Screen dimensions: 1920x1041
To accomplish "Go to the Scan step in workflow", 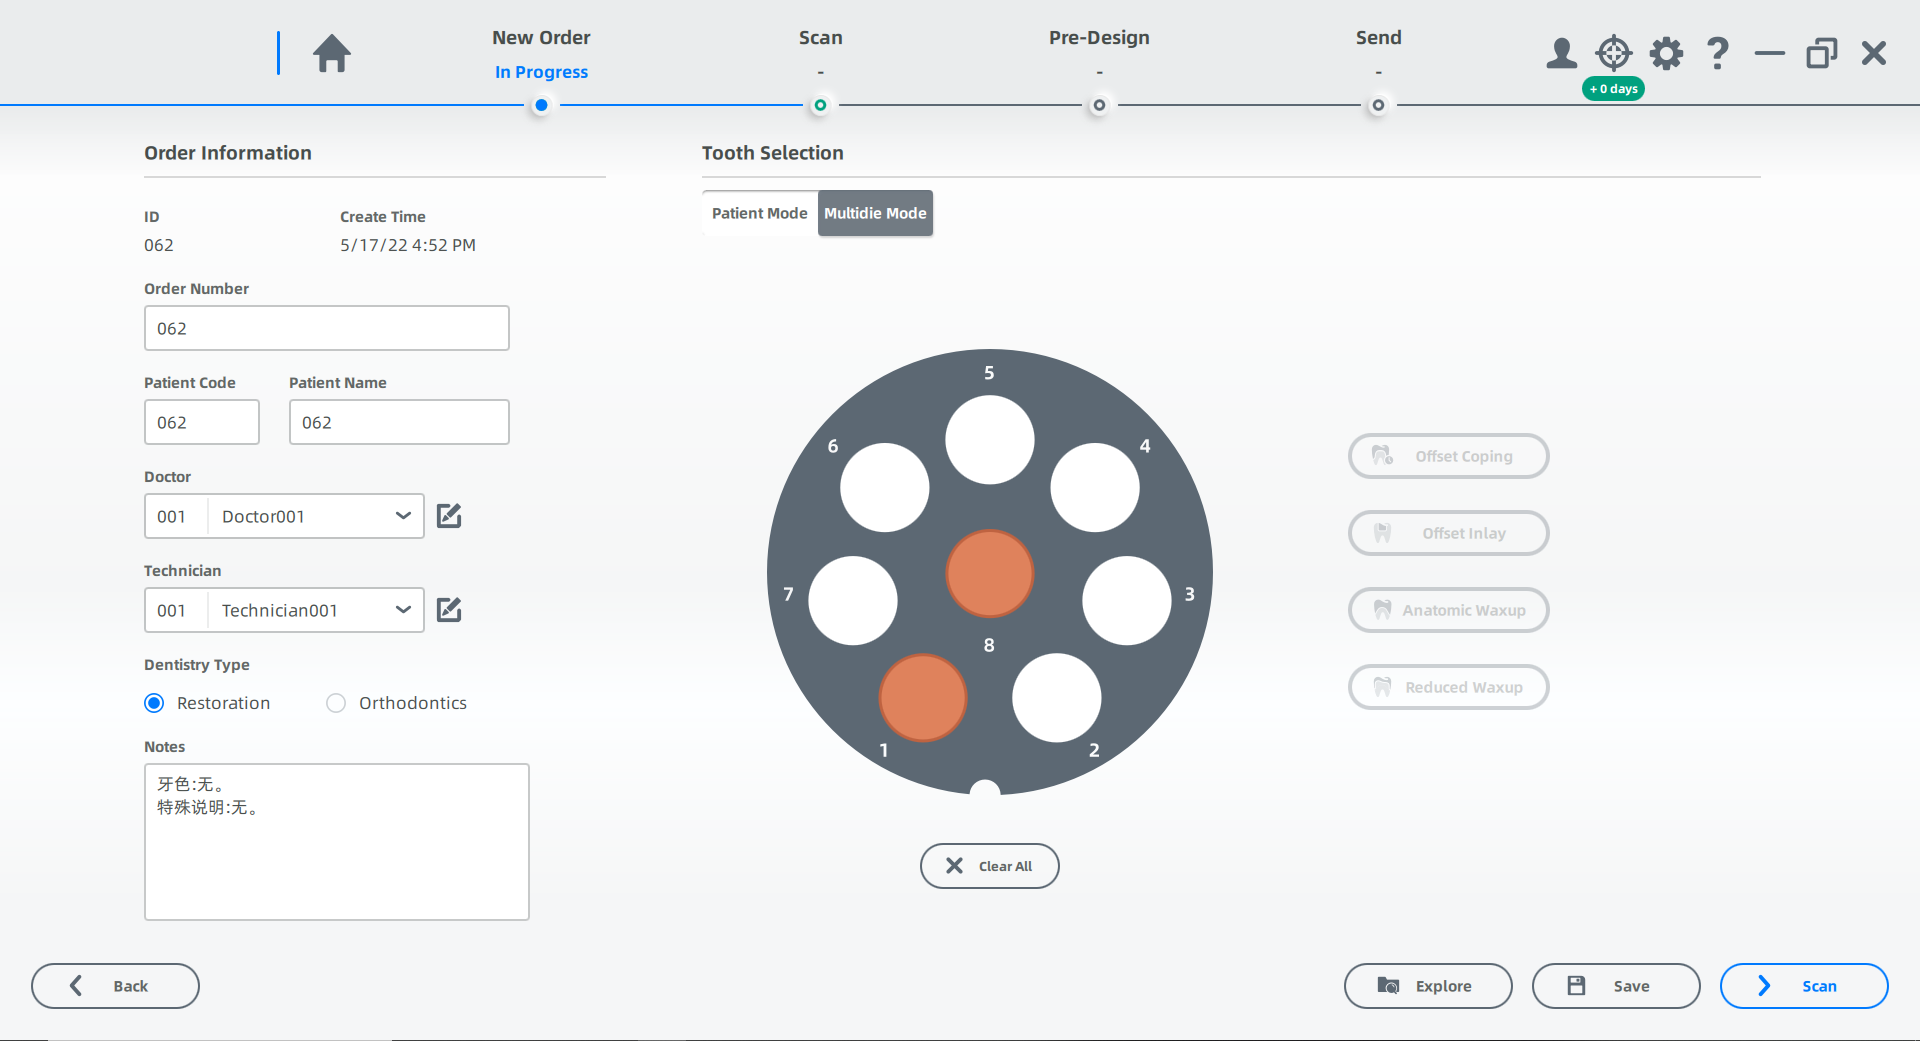I will click(x=820, y=38).
